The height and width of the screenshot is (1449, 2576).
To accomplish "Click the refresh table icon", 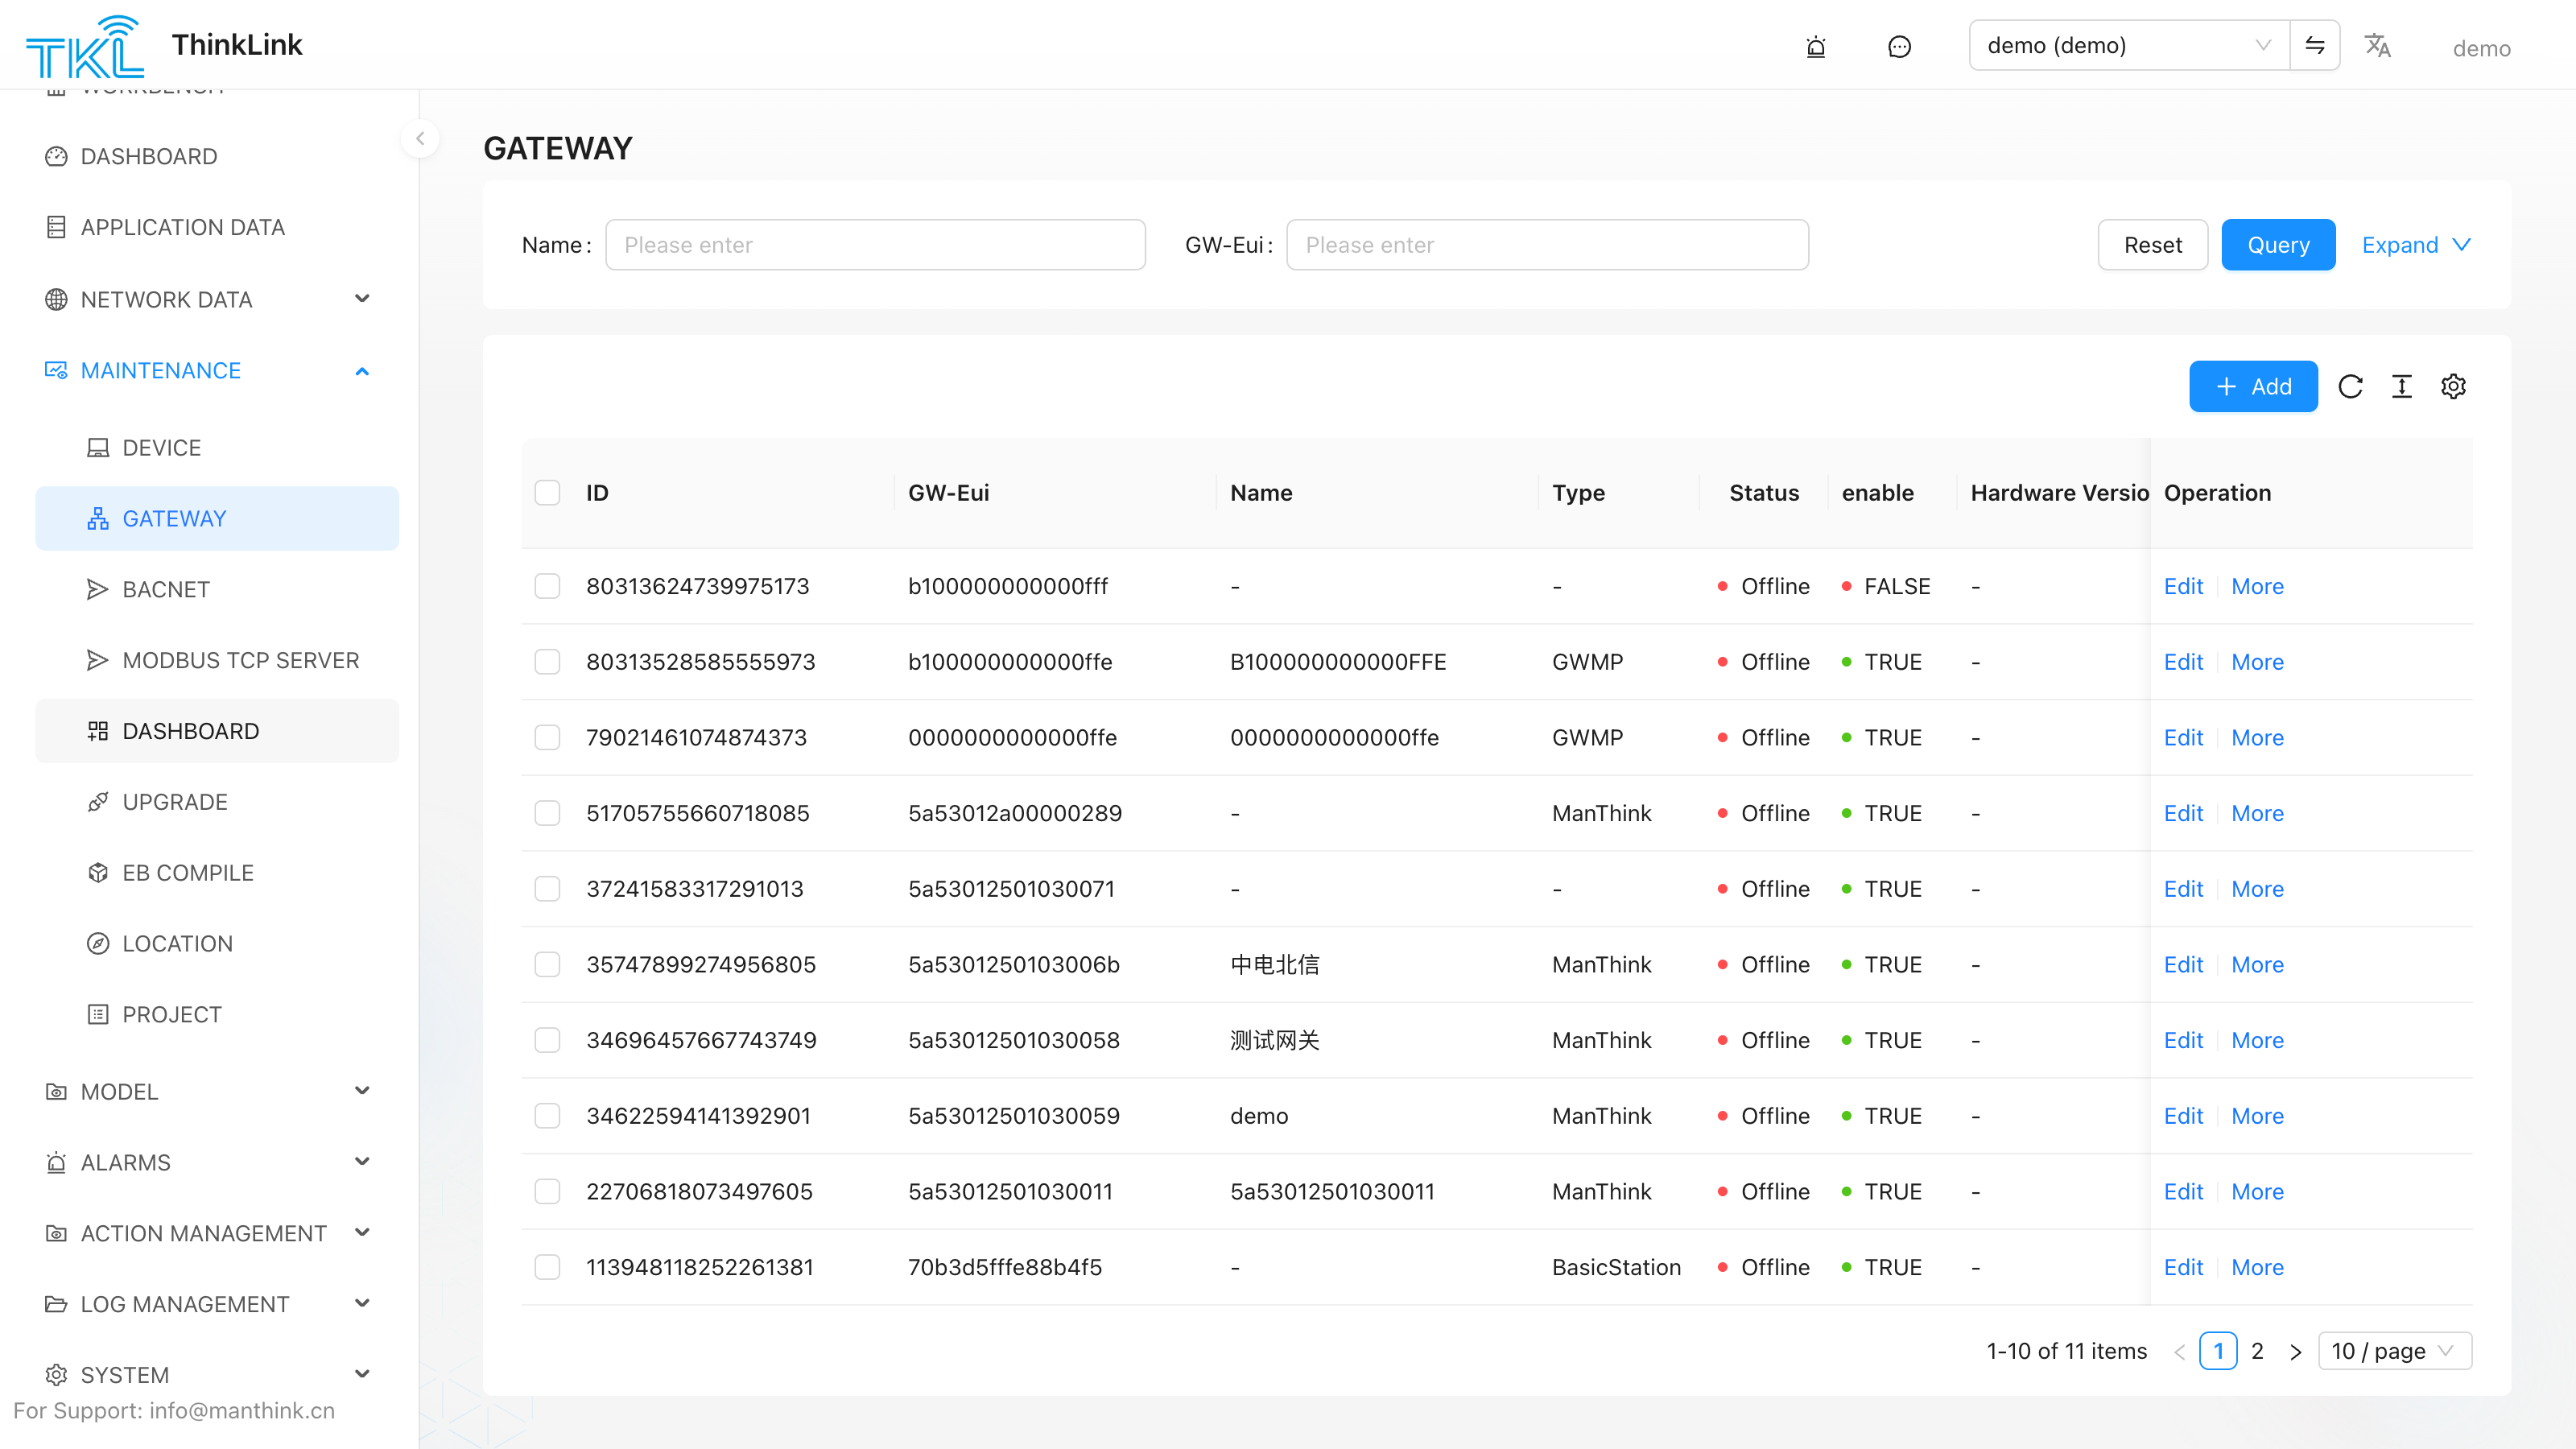I will (x=2350, y=386).
